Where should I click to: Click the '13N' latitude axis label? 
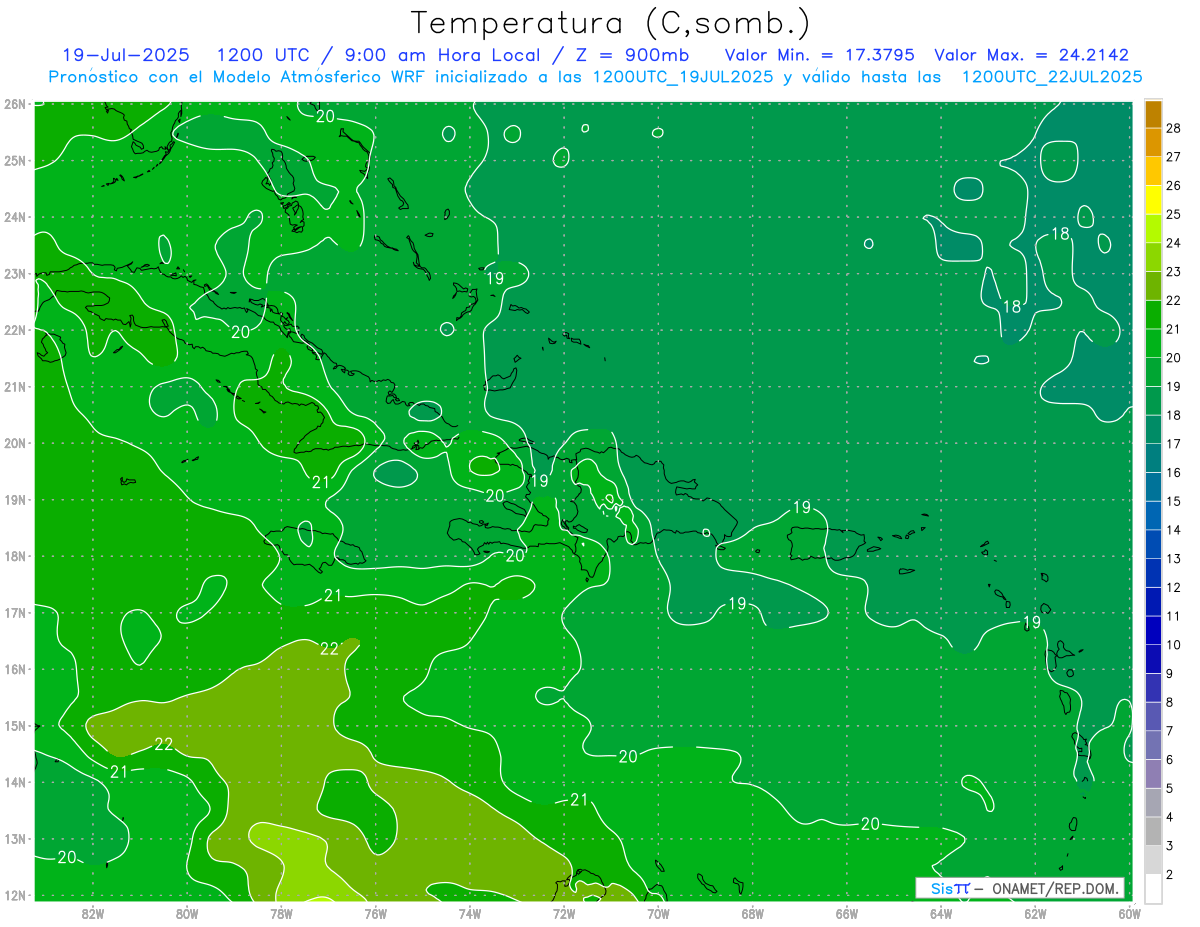(14, 839)
